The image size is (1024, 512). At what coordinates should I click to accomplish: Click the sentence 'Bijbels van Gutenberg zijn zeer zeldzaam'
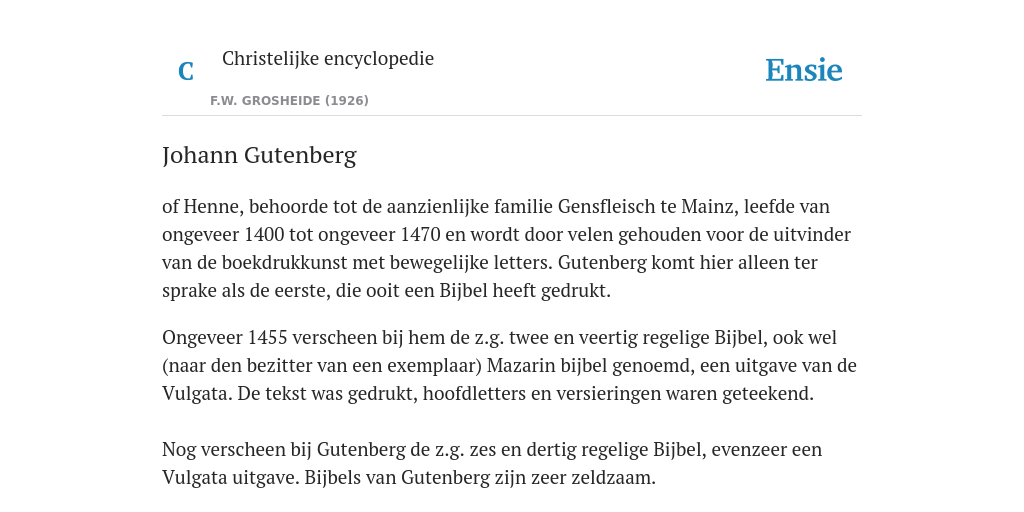coord(480,478)
